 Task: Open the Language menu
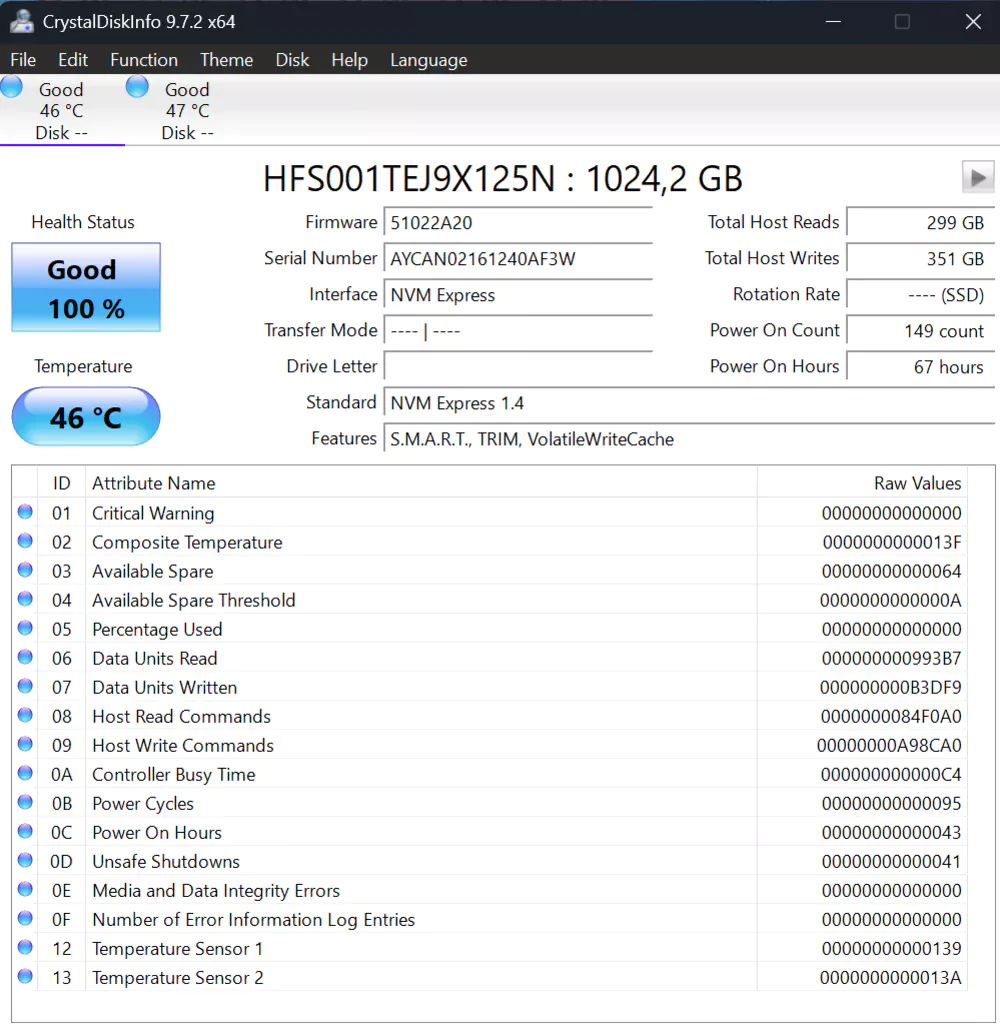click(428, 60)
